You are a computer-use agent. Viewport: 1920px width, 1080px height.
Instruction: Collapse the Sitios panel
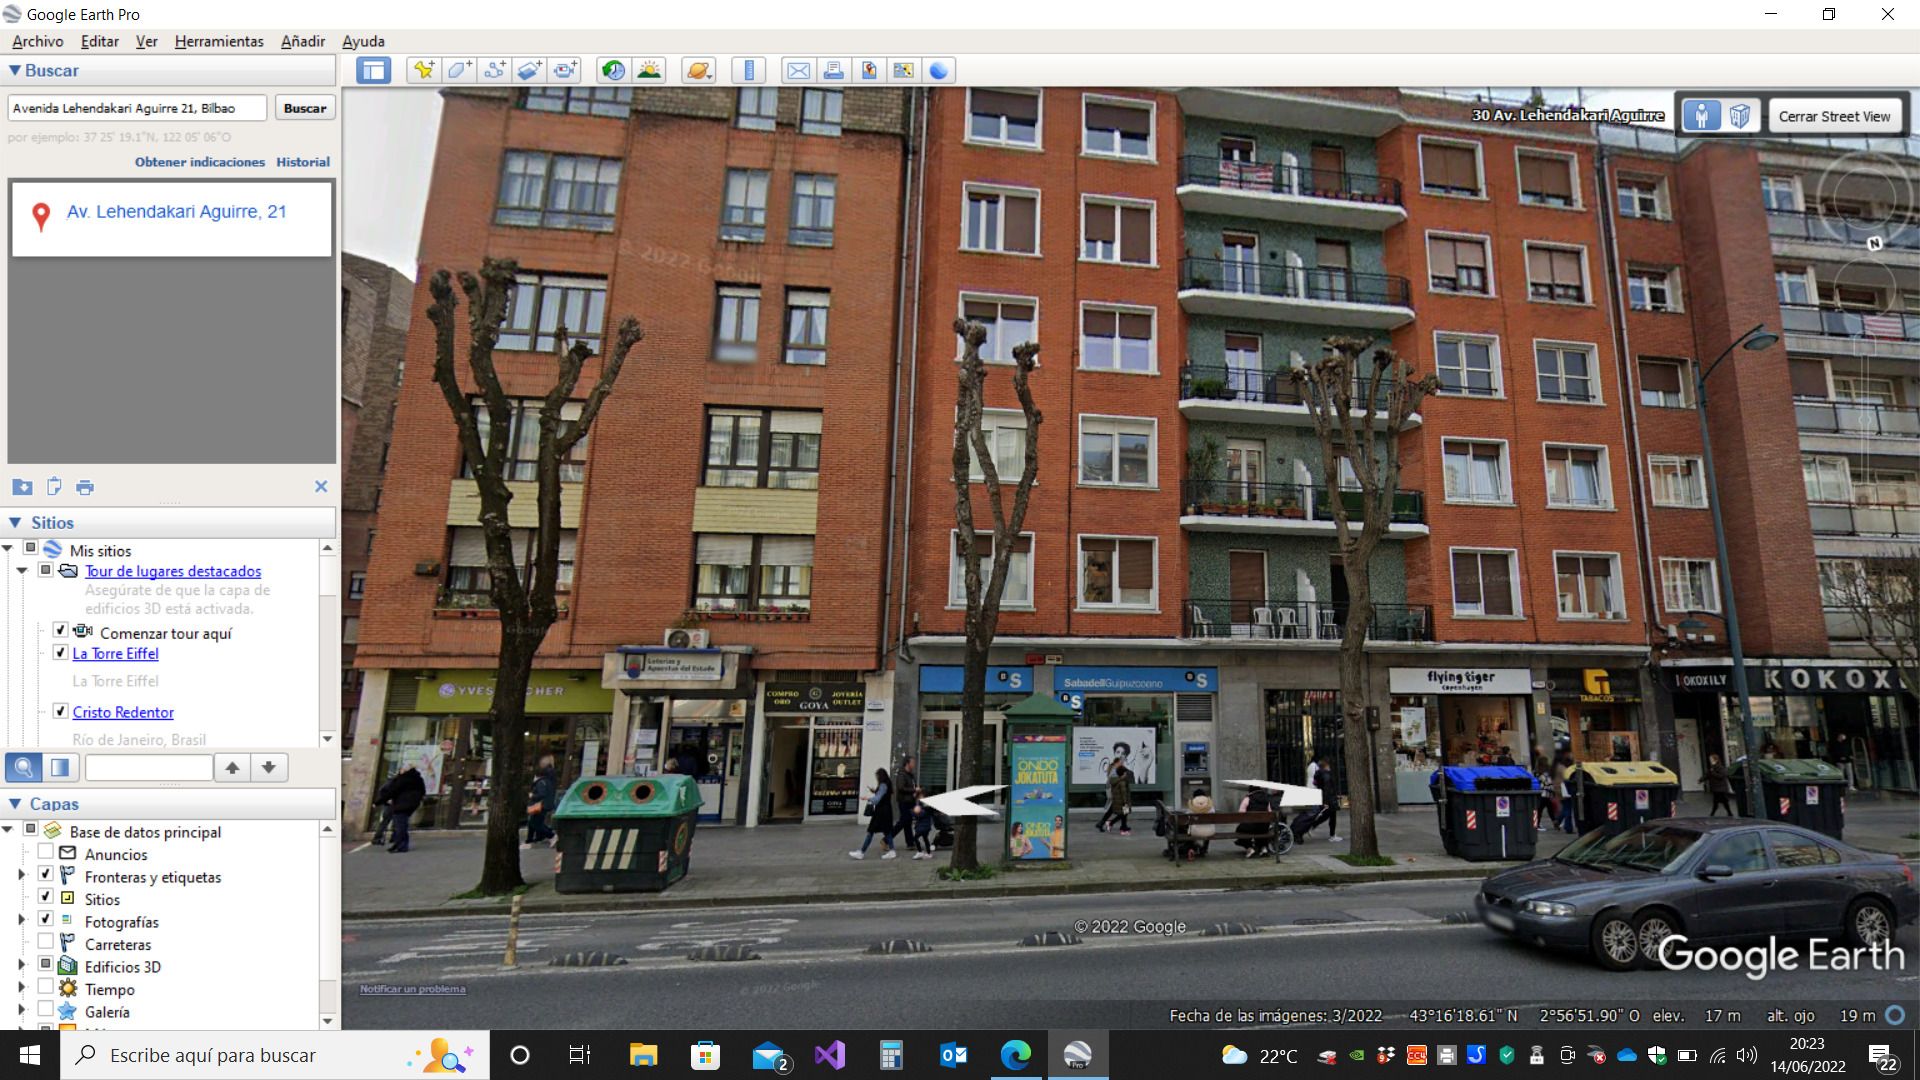tap(15, 522)
